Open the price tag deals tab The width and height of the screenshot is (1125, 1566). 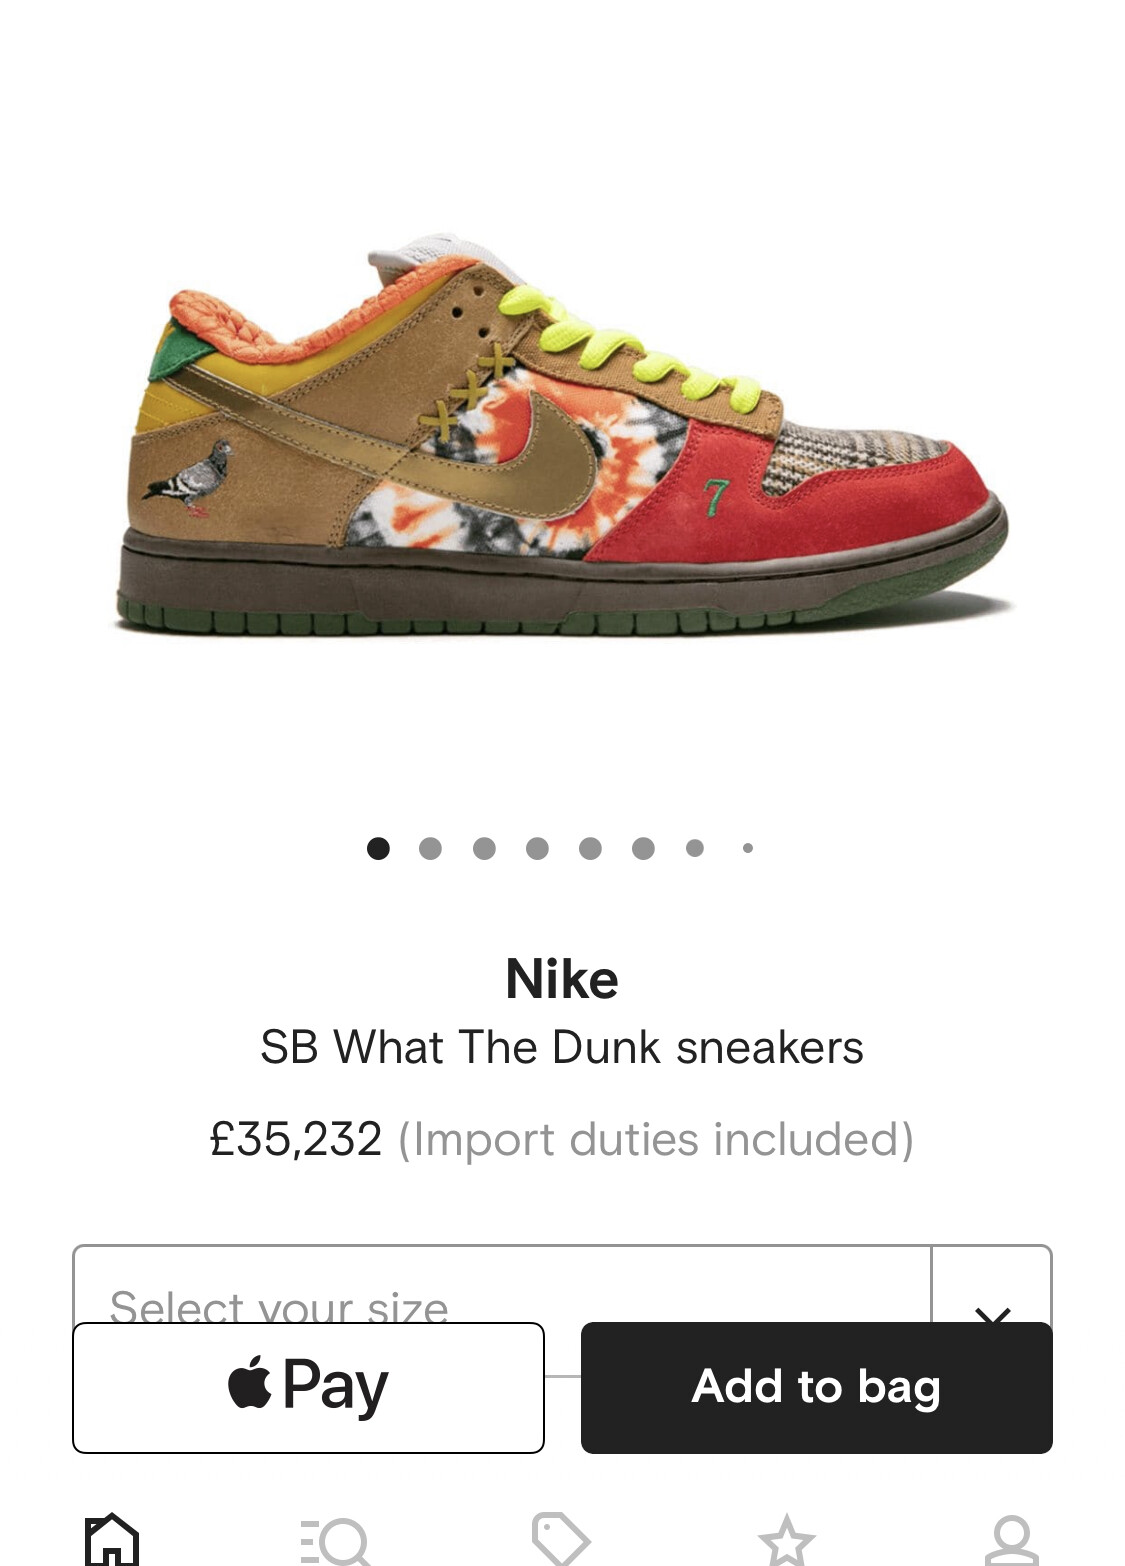click(561, 1540)
